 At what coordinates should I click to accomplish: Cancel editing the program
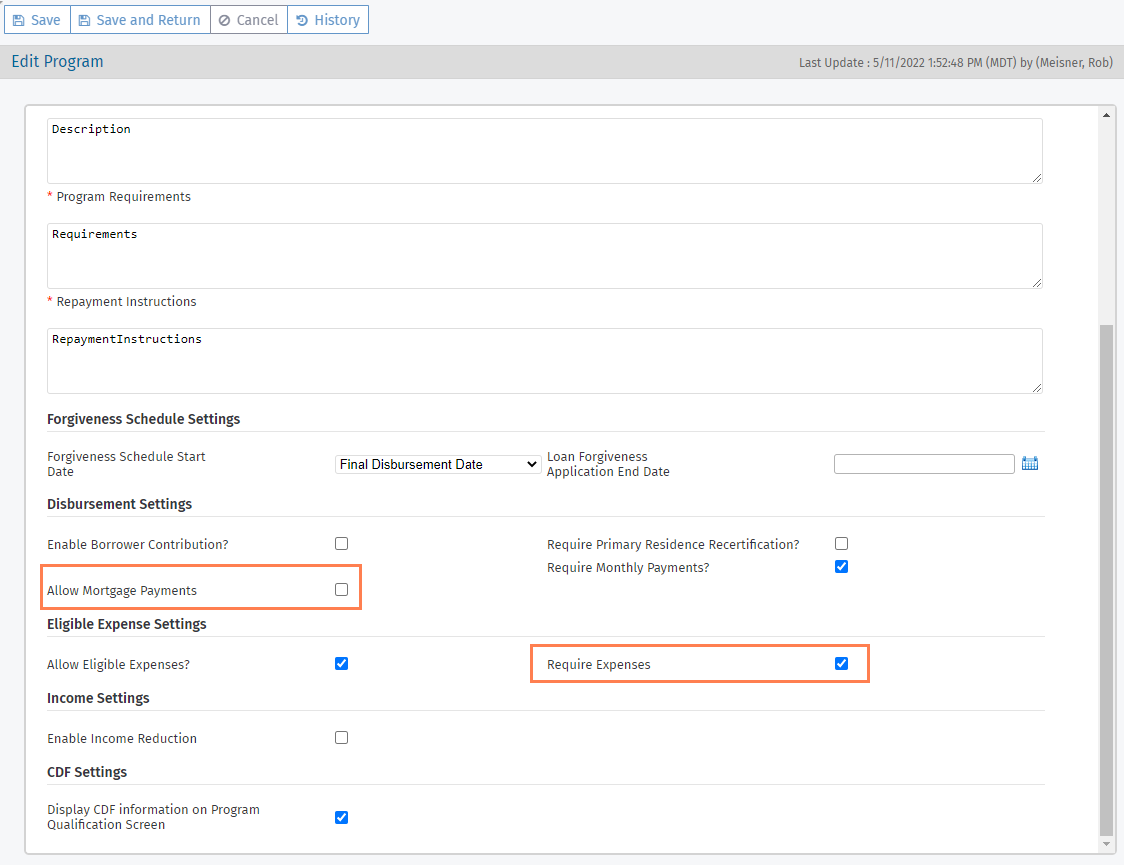click(x=248, y=20)
